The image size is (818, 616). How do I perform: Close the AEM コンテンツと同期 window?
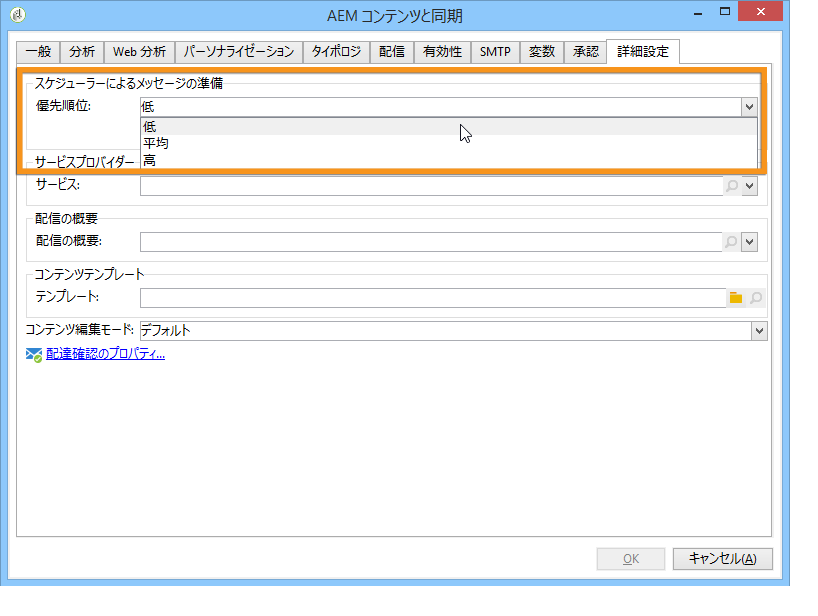point(761,11)
